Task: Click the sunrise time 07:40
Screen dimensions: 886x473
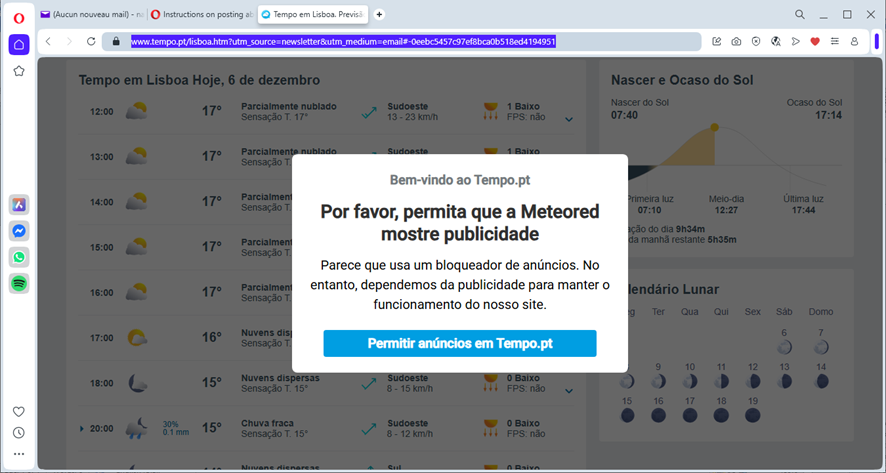Action: coord(624,115)
